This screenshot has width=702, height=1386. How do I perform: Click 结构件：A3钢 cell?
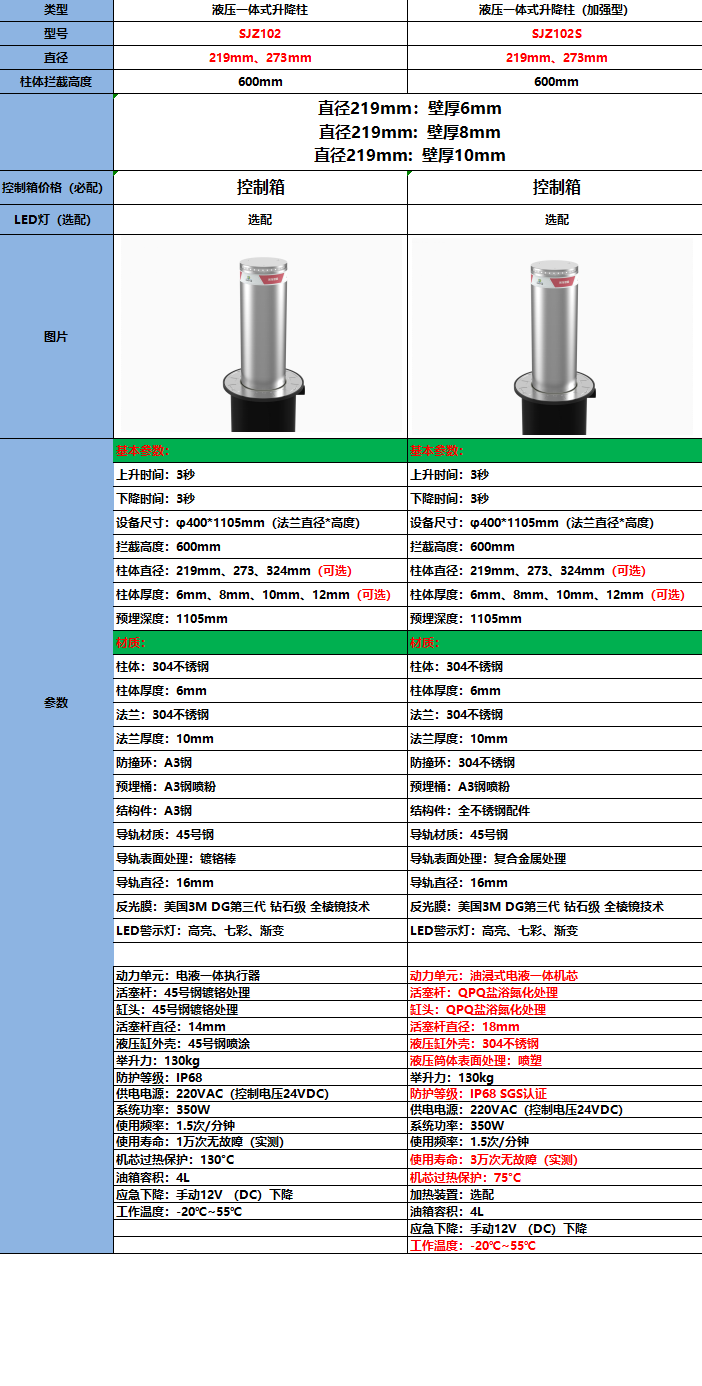click(260, 810)
